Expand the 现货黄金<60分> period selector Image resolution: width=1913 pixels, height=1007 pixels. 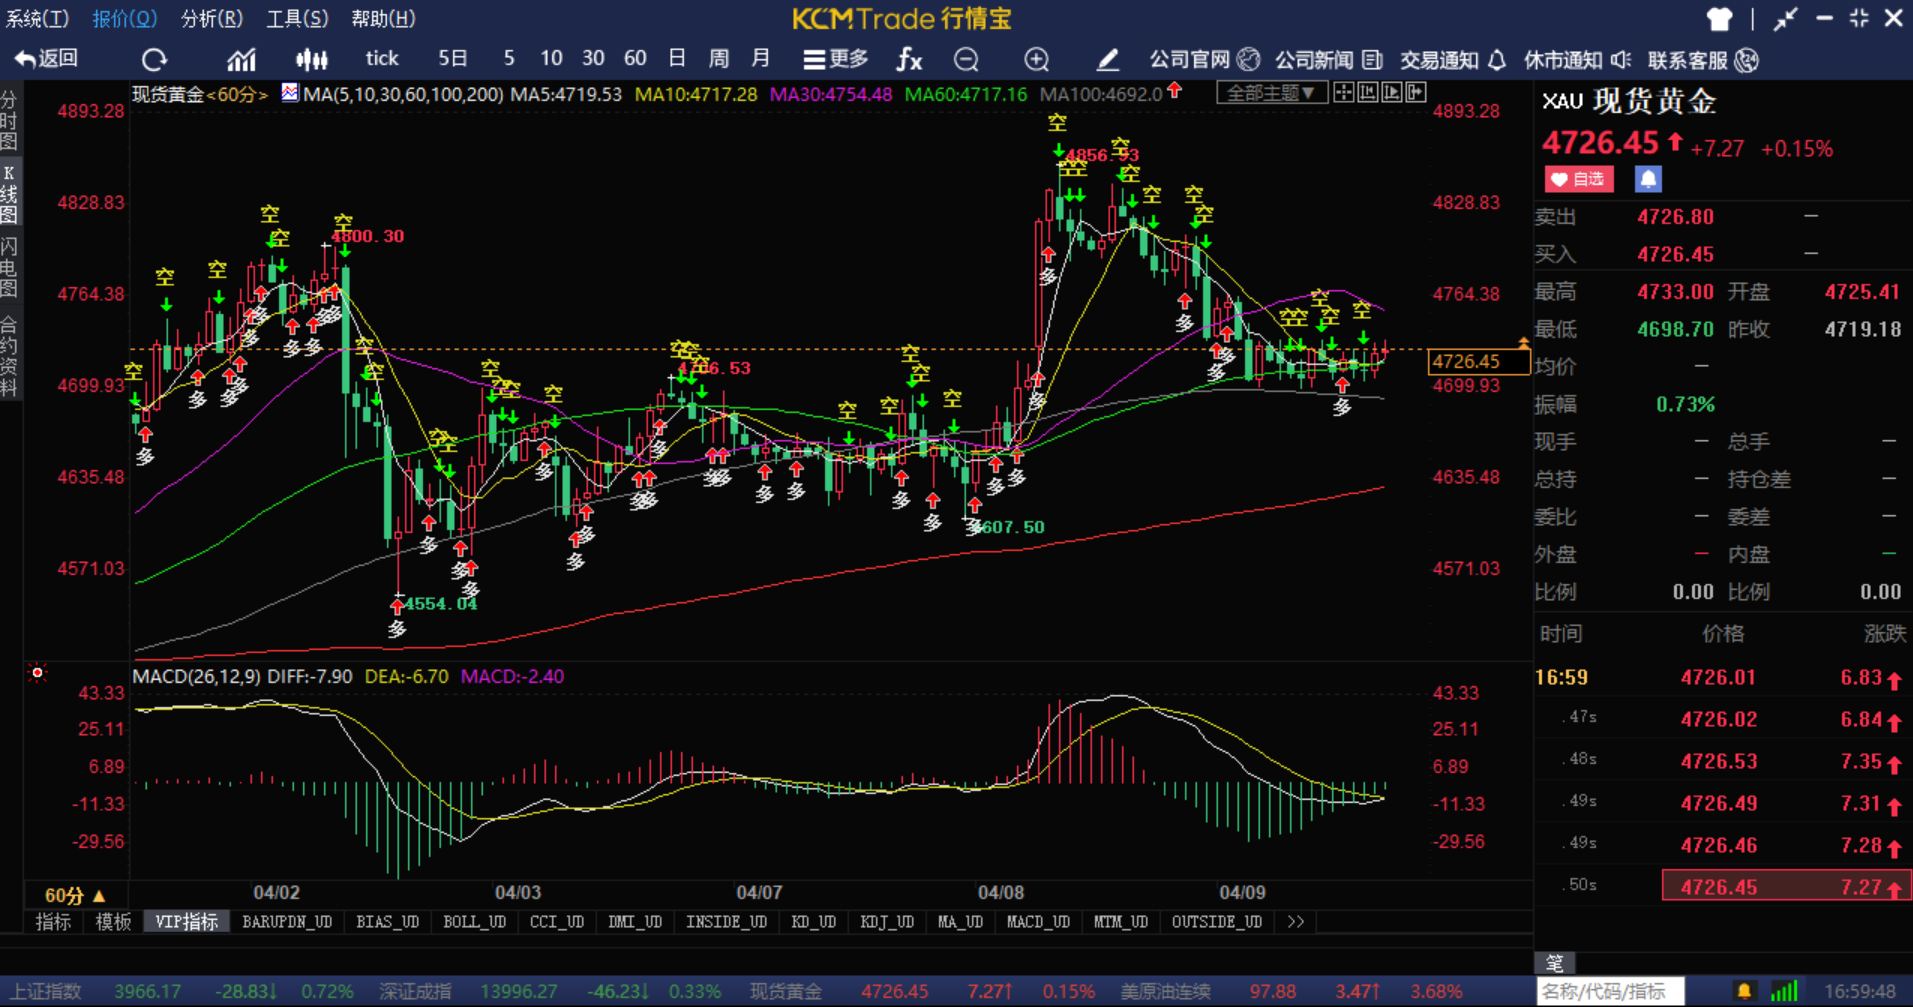coord(200,95)
